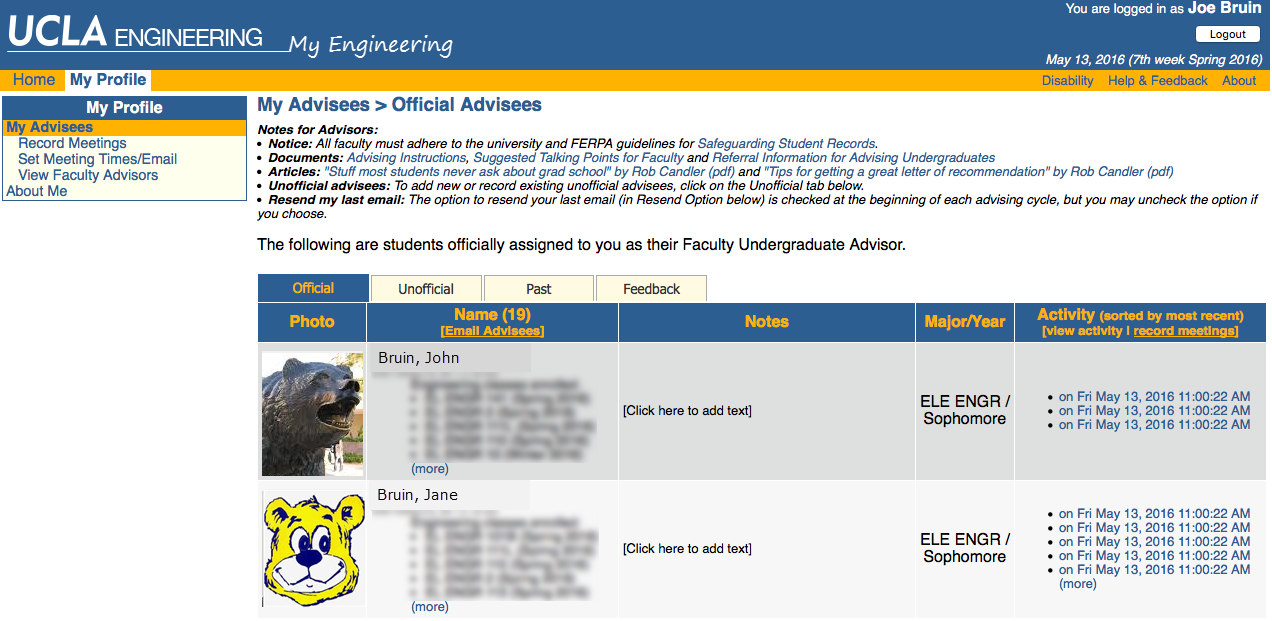The height and width of the screenshot is (621, 1272).
Task: Click the Major/Year column header
Action: [x=965, y=322]
